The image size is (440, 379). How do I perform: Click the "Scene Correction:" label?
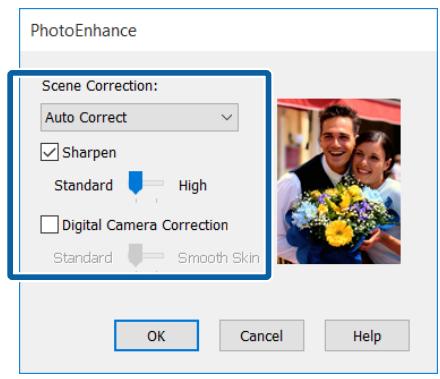pyautogui.click(x=100, y=86)
